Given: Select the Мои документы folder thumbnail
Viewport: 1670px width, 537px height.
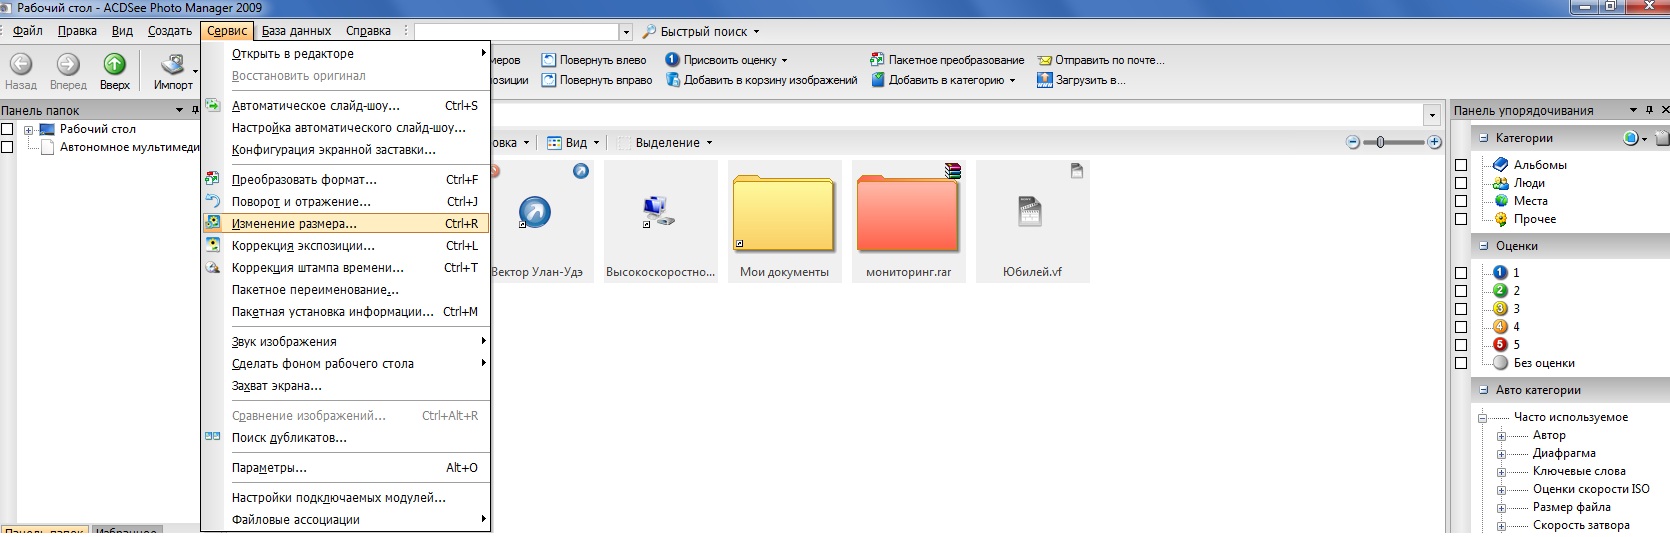Looking at the screenshot, I should coord(784,221).
